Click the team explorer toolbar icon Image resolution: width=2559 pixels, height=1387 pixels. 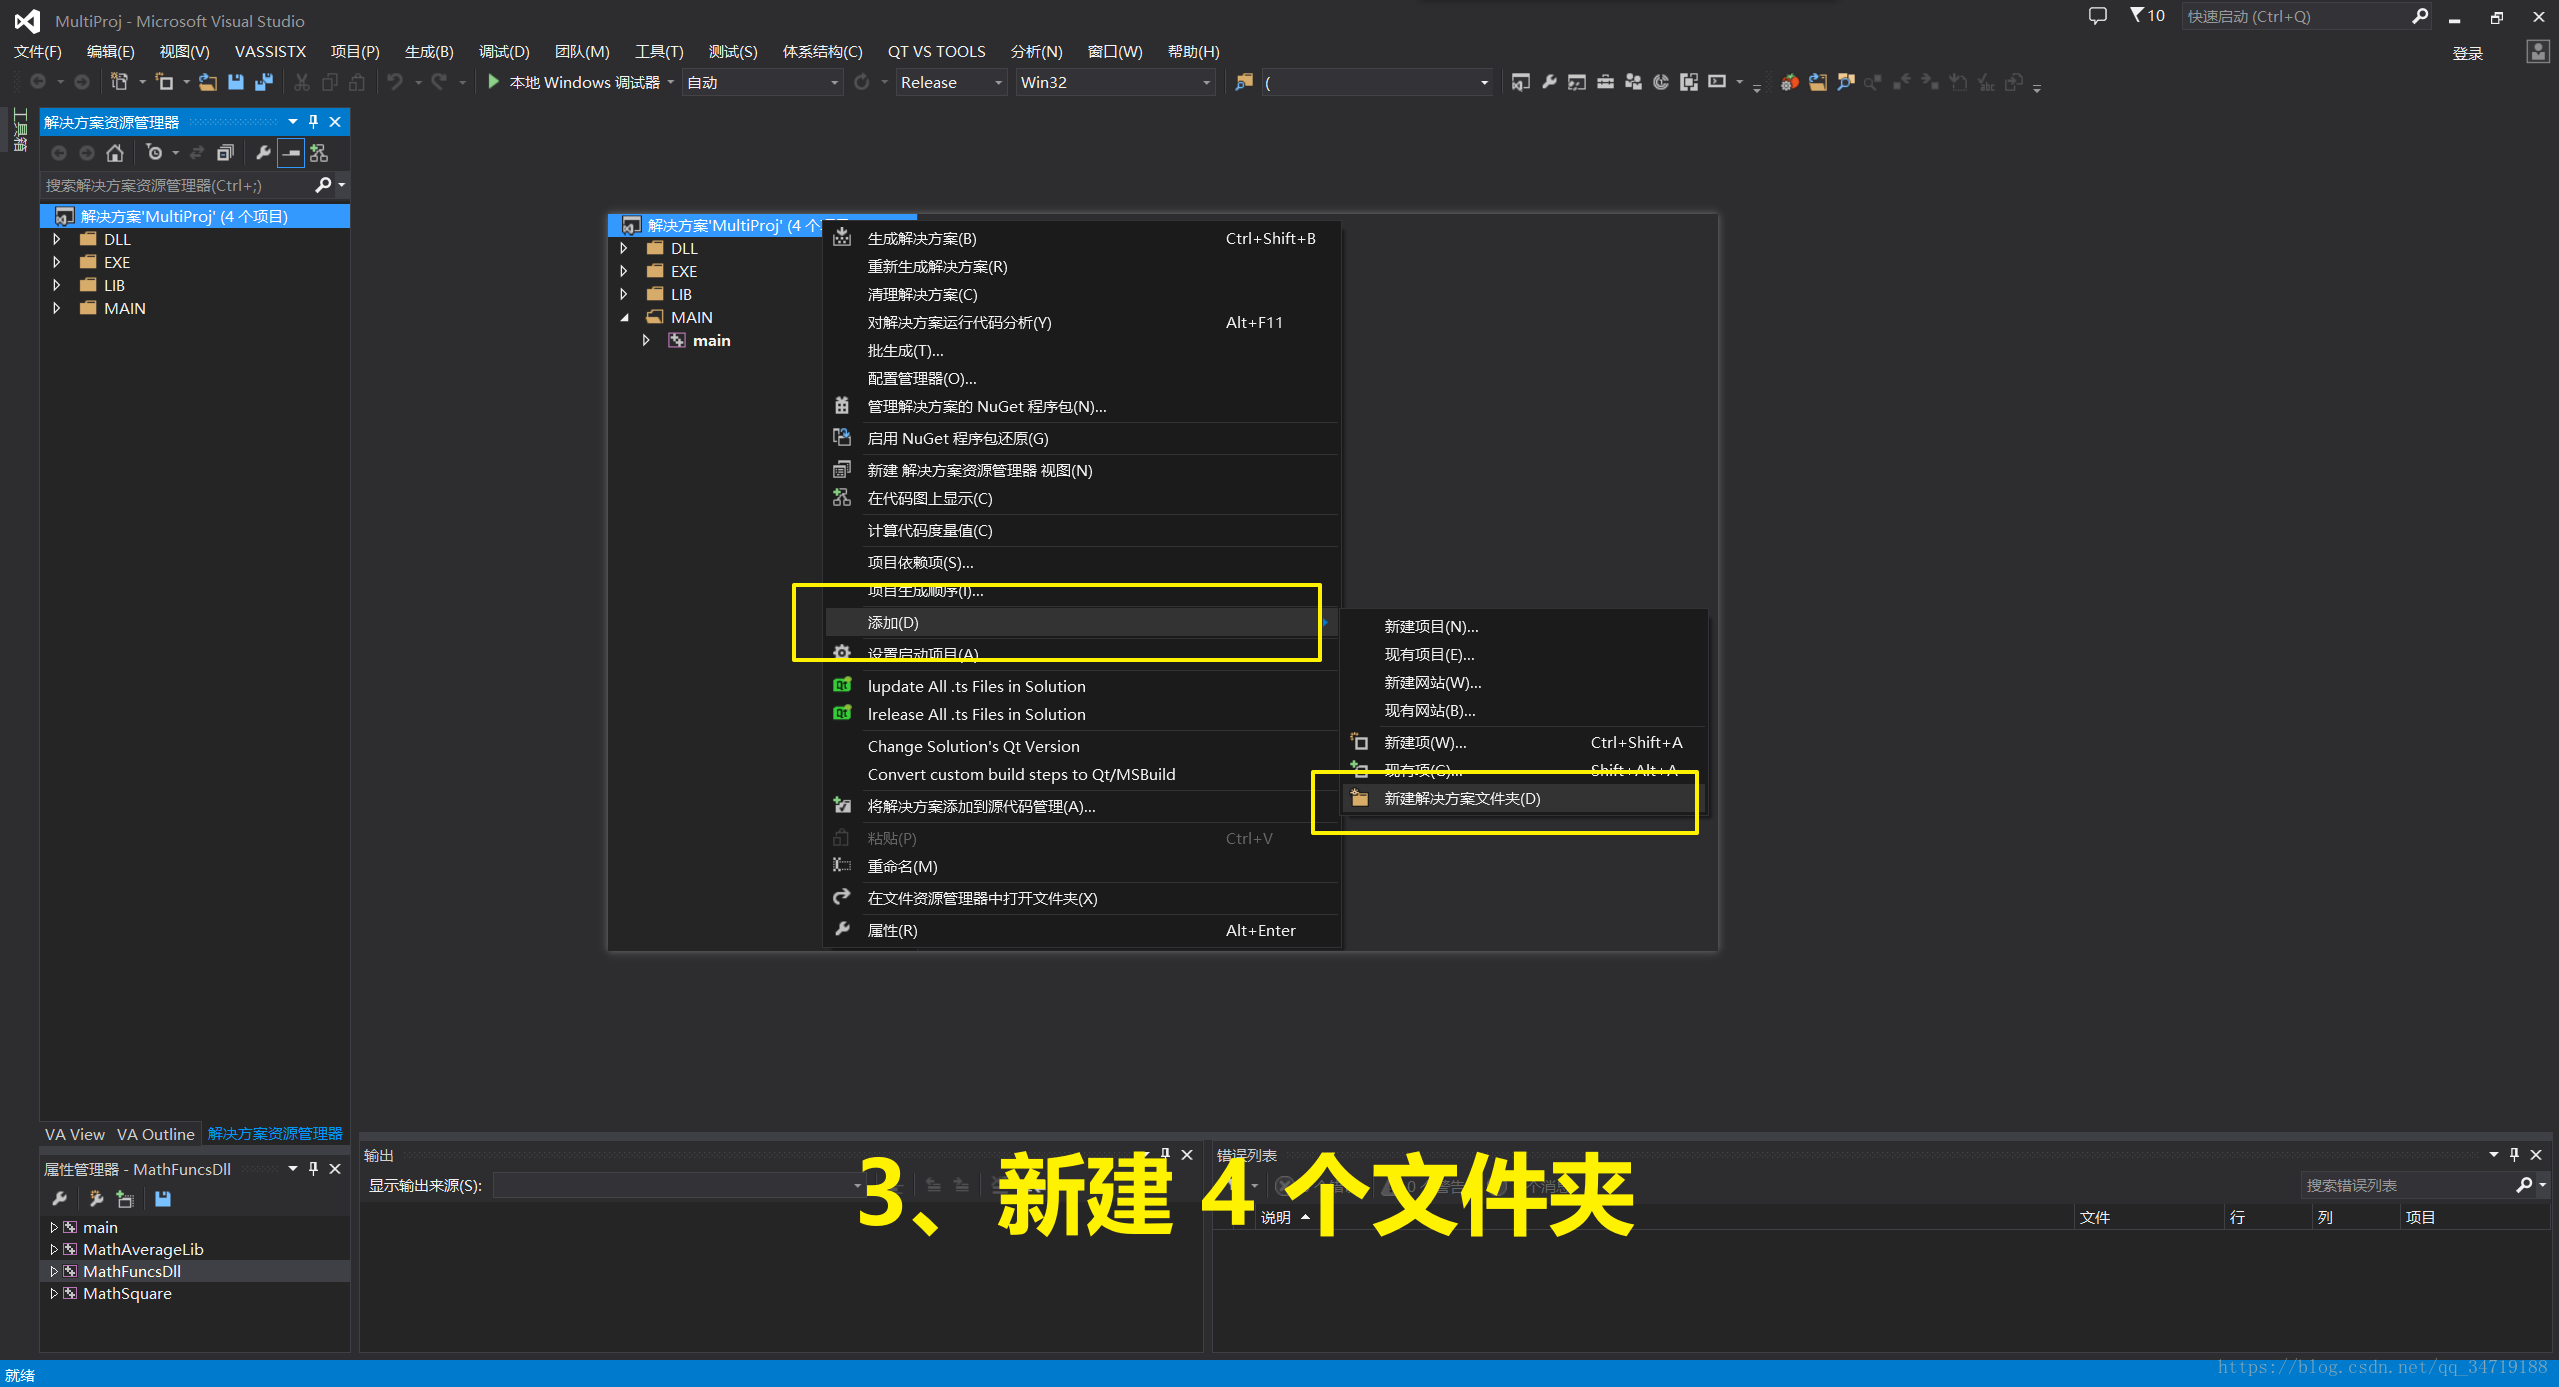pos(1633,82)
